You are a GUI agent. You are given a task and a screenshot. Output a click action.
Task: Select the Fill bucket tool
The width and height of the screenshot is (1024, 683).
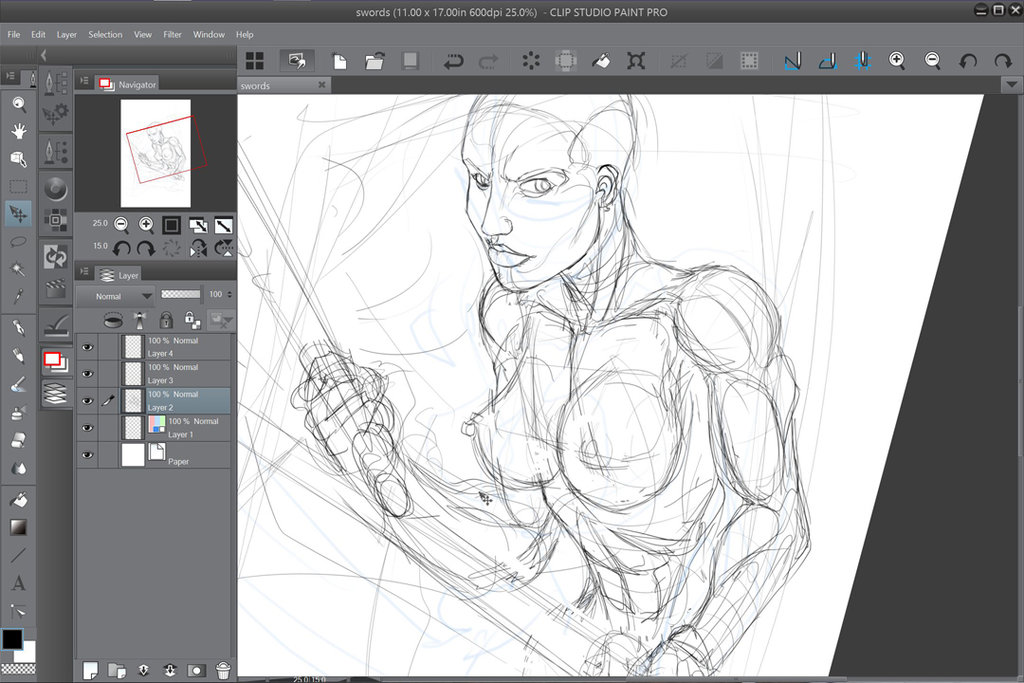click(18, 497)
